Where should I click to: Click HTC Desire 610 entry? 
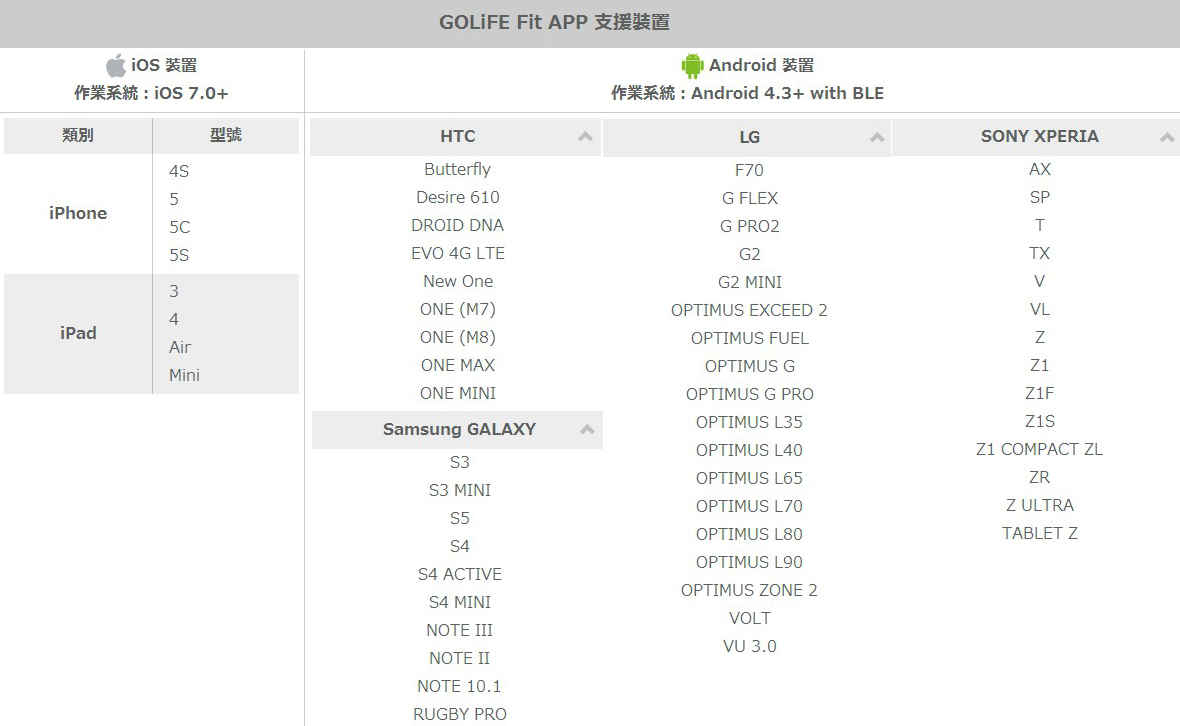[458, 197]
